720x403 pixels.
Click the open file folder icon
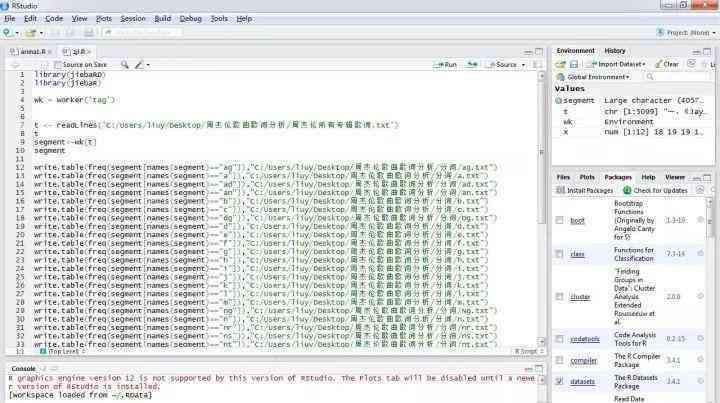[x=31, y=33]
